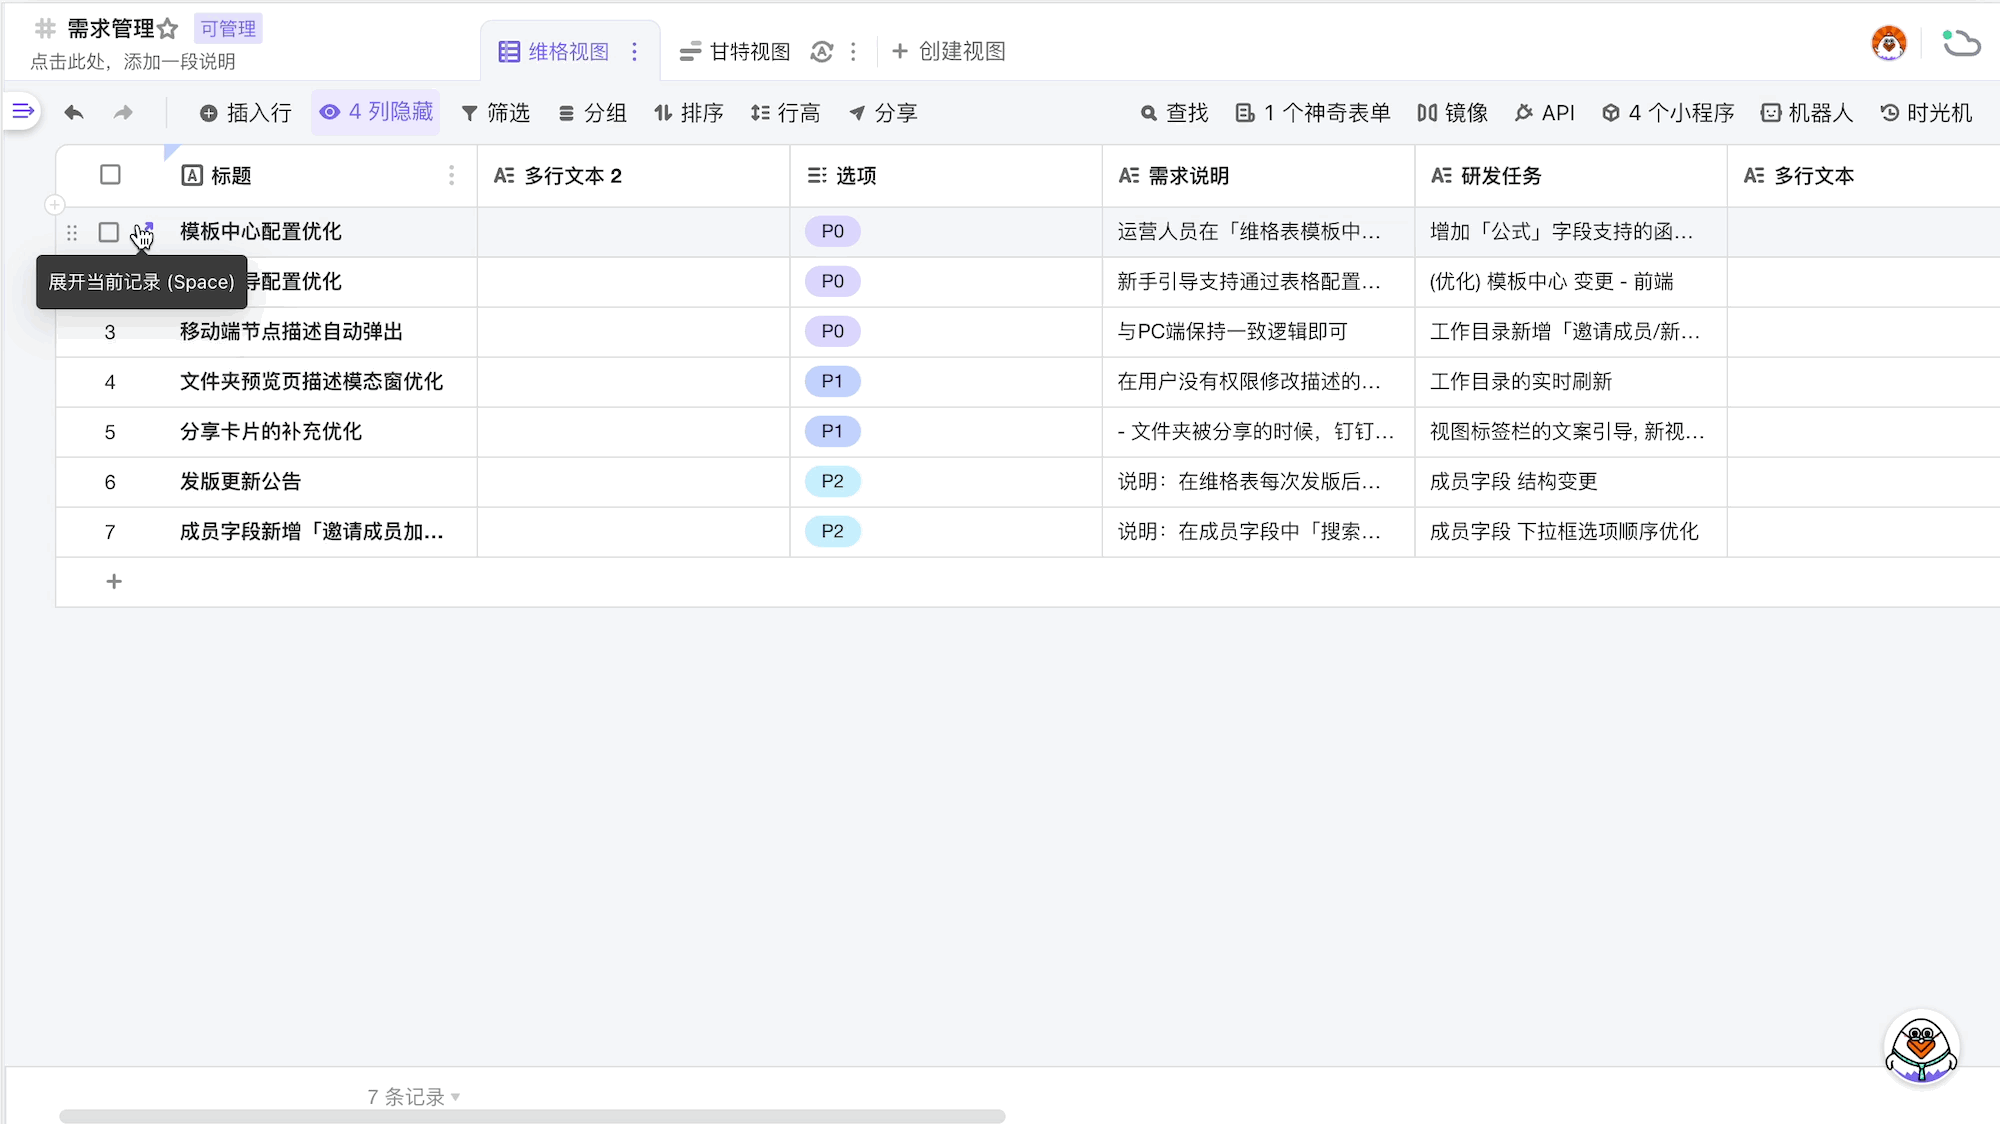Screen dimensions: 2000x1124
Task: Click the undo arrow icon
Action: point(74,113)
